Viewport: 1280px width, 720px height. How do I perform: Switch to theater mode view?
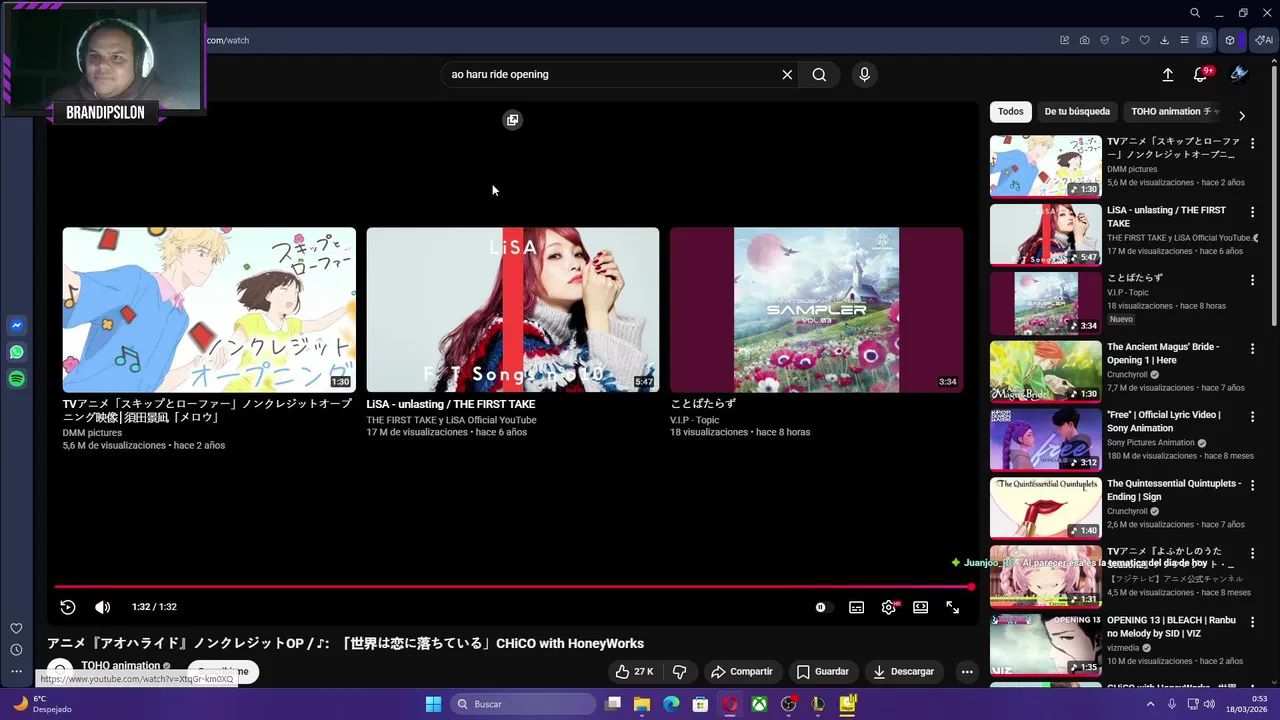point(920,607)
